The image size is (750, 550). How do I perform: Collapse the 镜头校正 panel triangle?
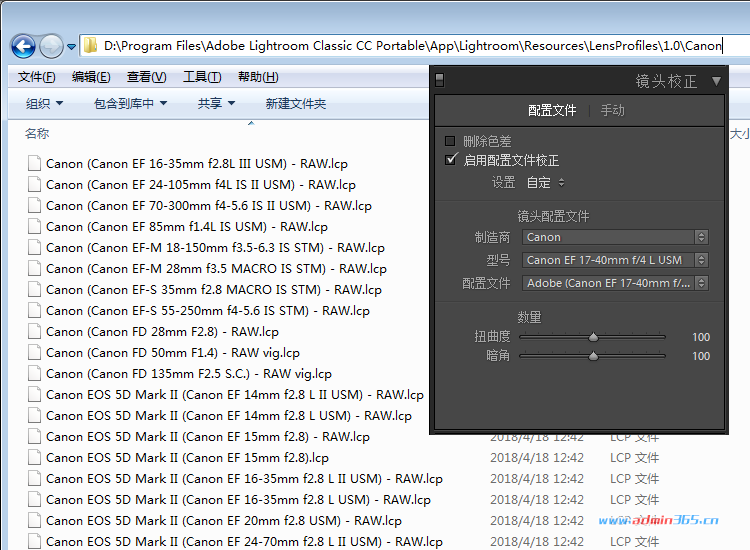(x=716, y=81)
